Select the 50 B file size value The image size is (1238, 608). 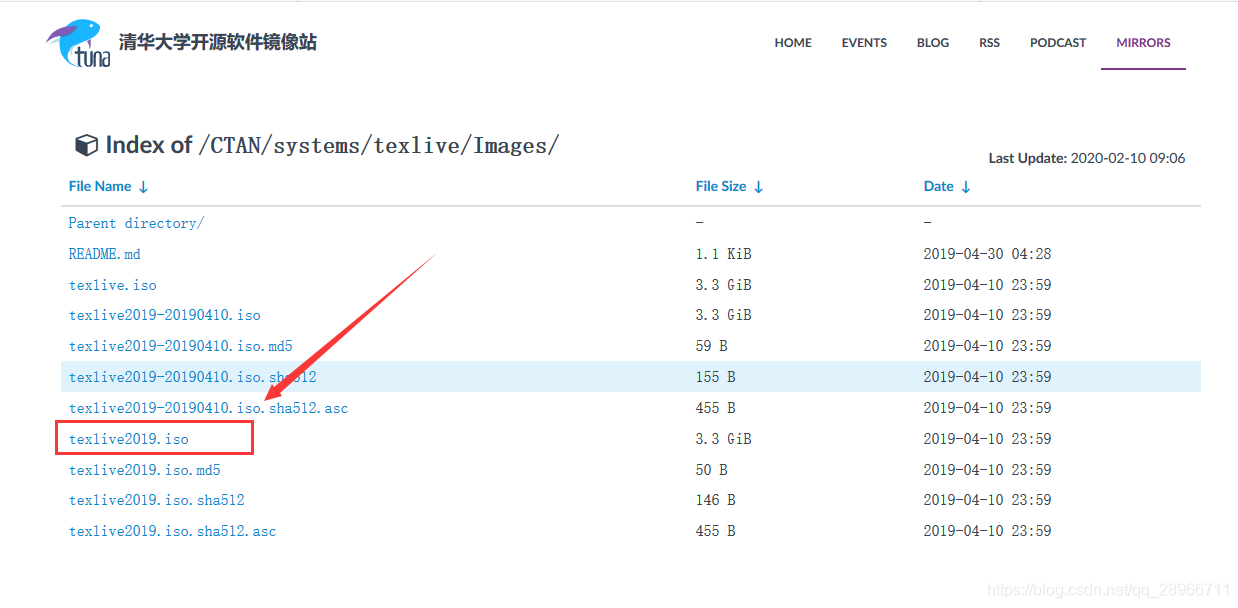coord(711,470)
